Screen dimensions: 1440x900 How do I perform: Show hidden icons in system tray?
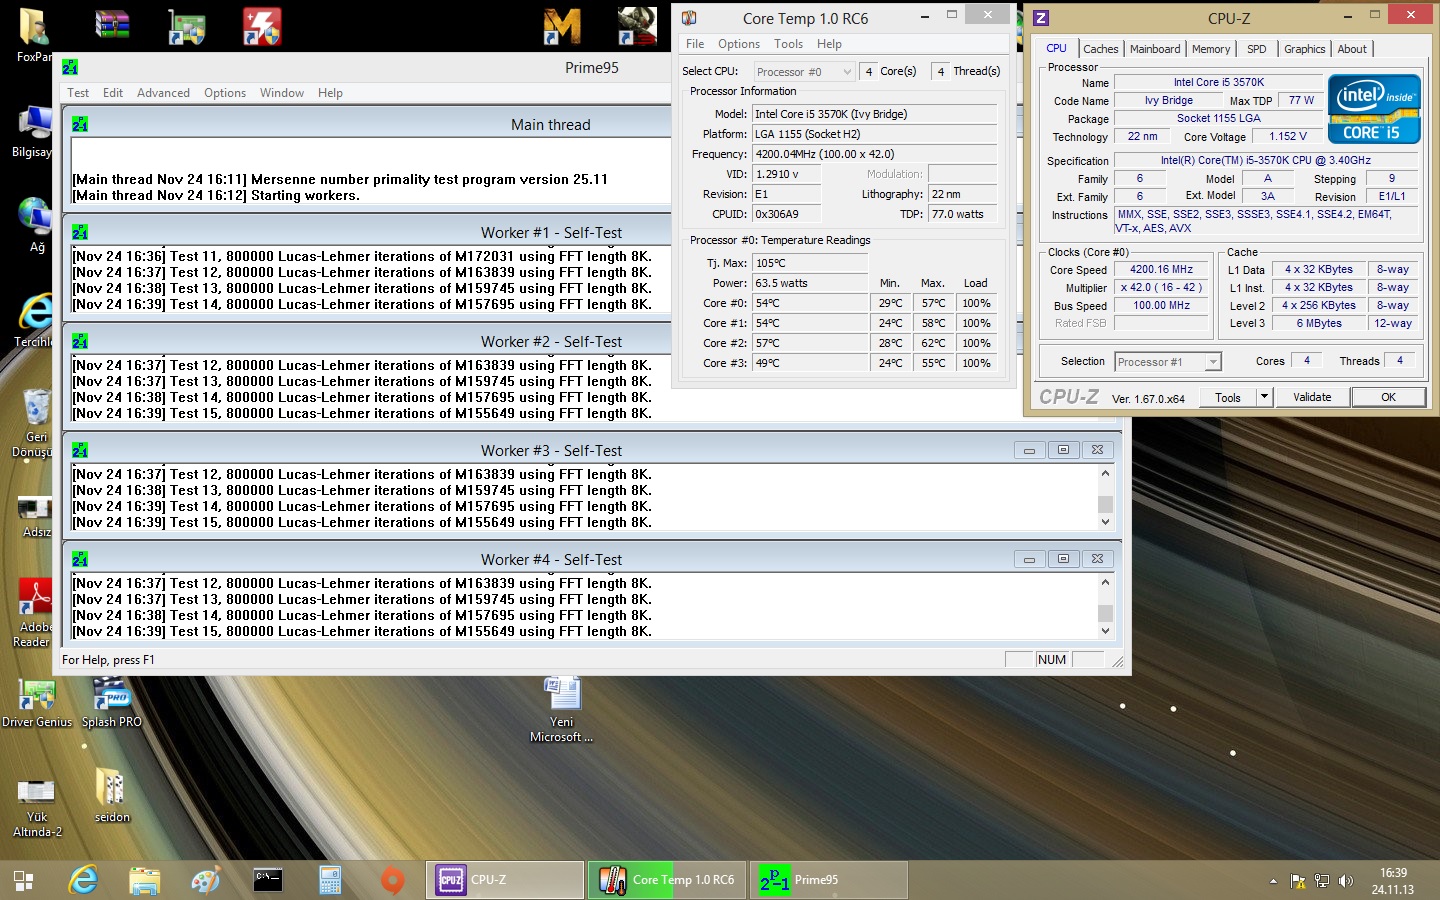(x=1273, y=881)
